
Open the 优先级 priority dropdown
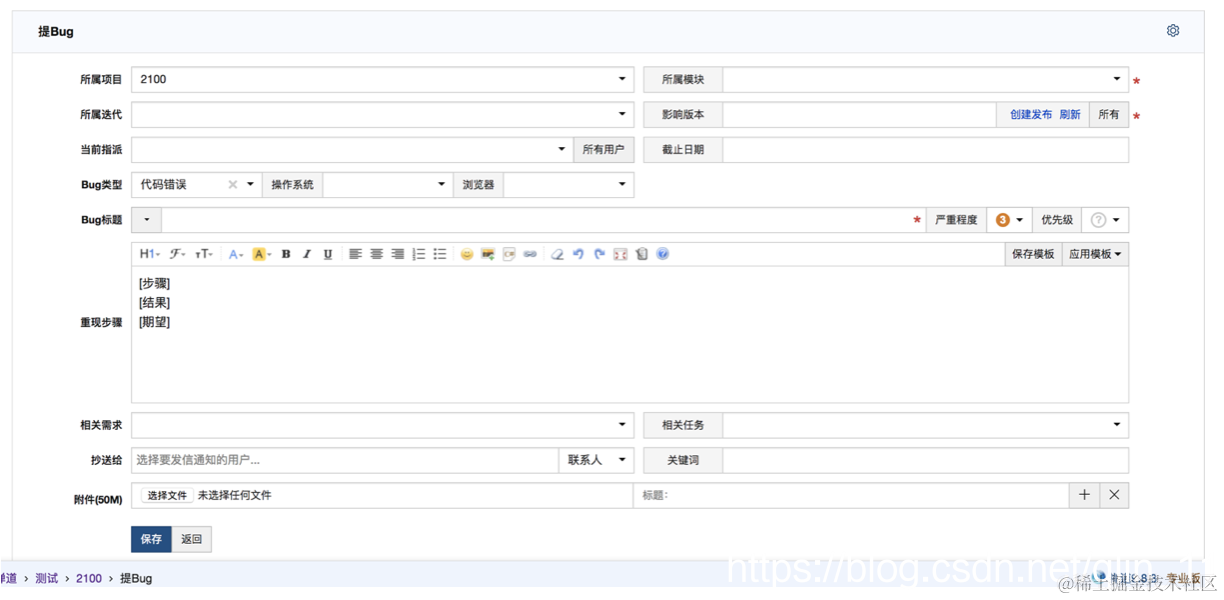1105,220
